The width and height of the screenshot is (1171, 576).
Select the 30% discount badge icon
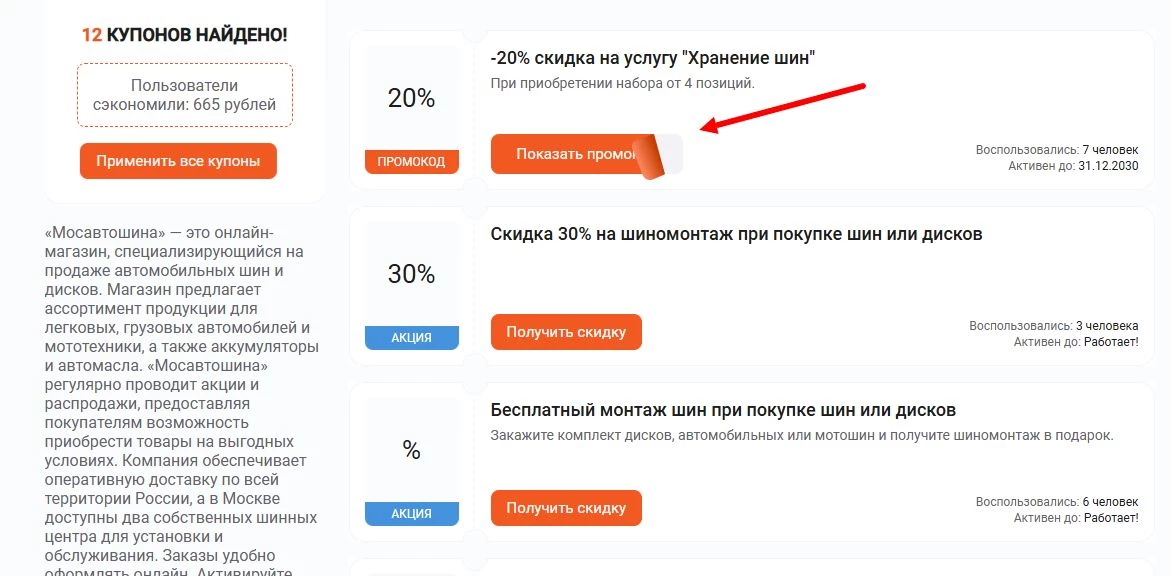[410, 273]
